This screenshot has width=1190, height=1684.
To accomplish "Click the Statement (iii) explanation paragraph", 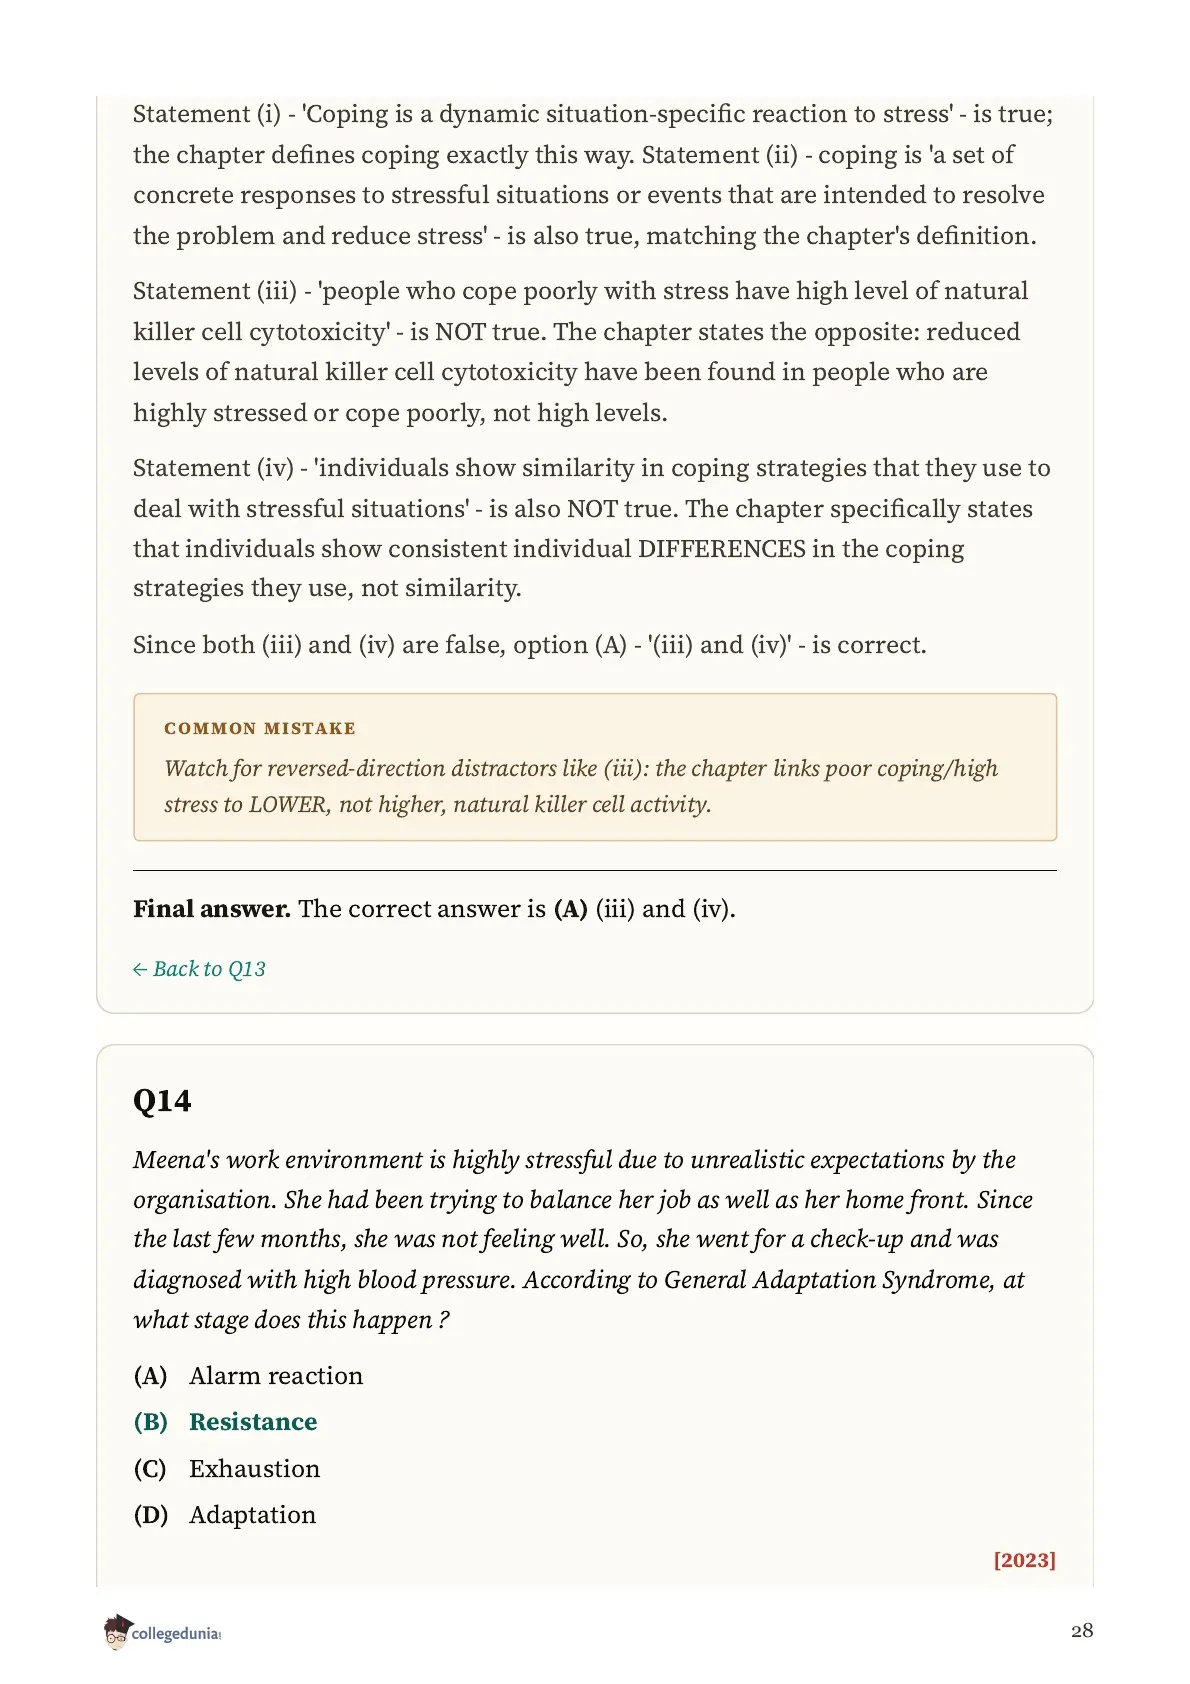I will tap(581, 352).
